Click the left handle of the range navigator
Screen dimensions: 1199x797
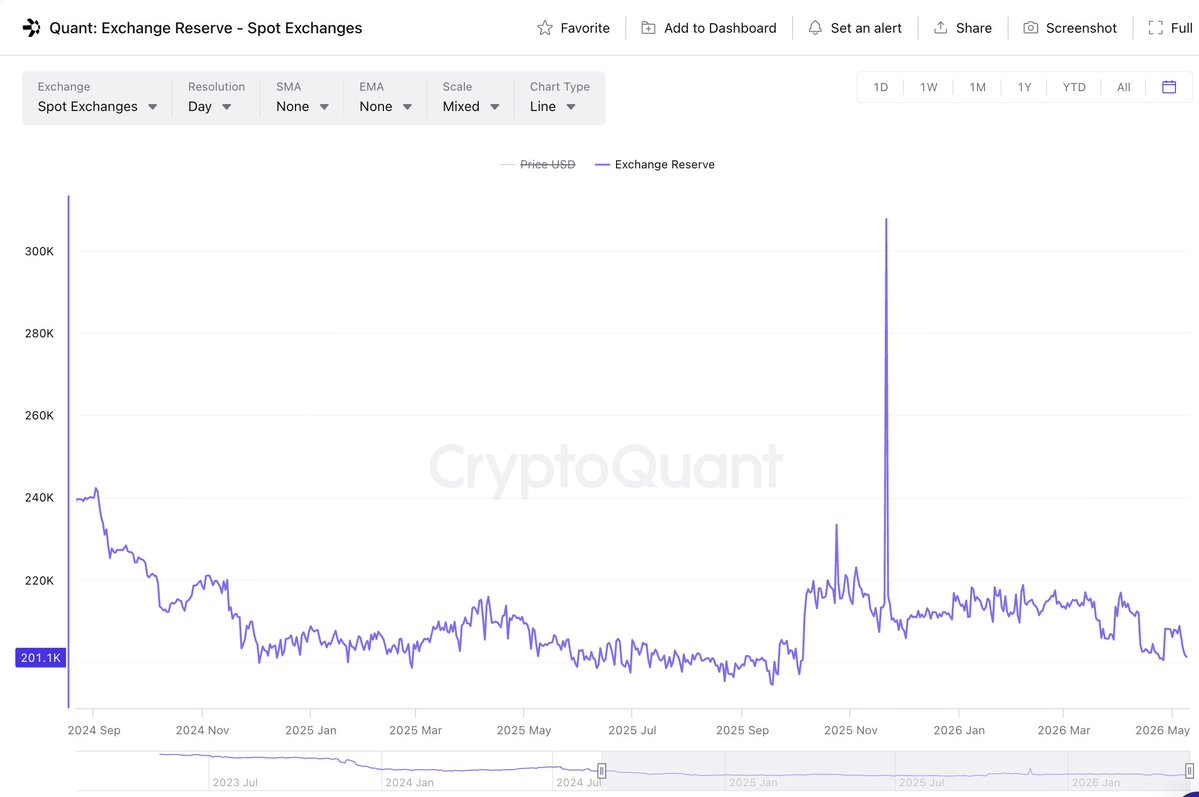pyautogui.click(x=602, y=771)
